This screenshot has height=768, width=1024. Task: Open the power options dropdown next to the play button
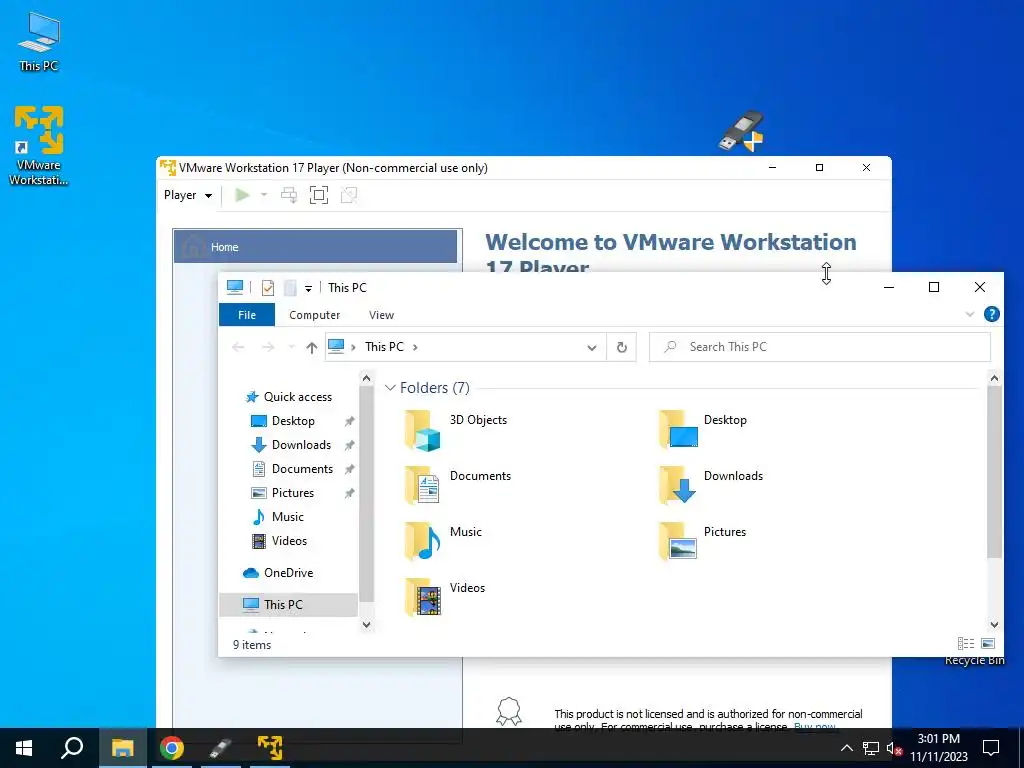point(264,195)
